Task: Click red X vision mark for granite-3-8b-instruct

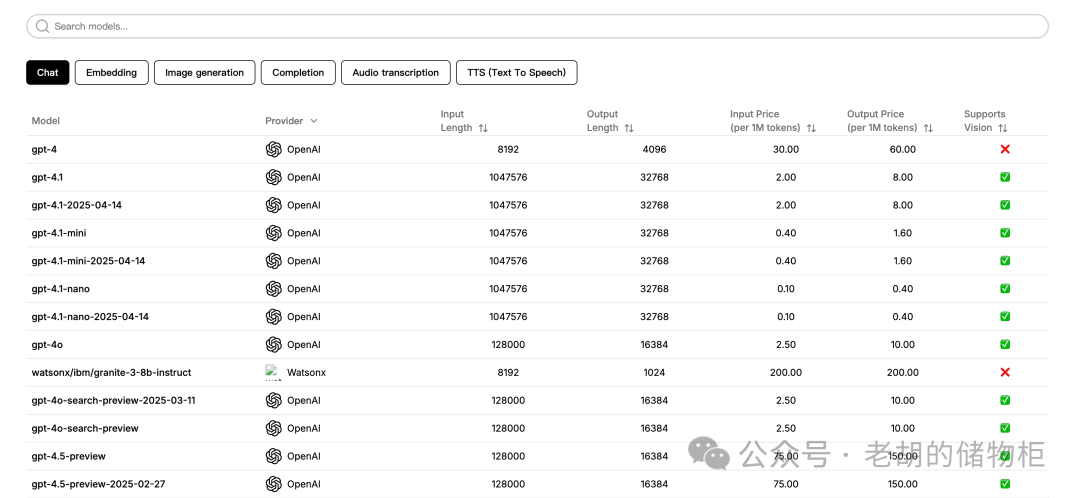Action: (1005, 372)
